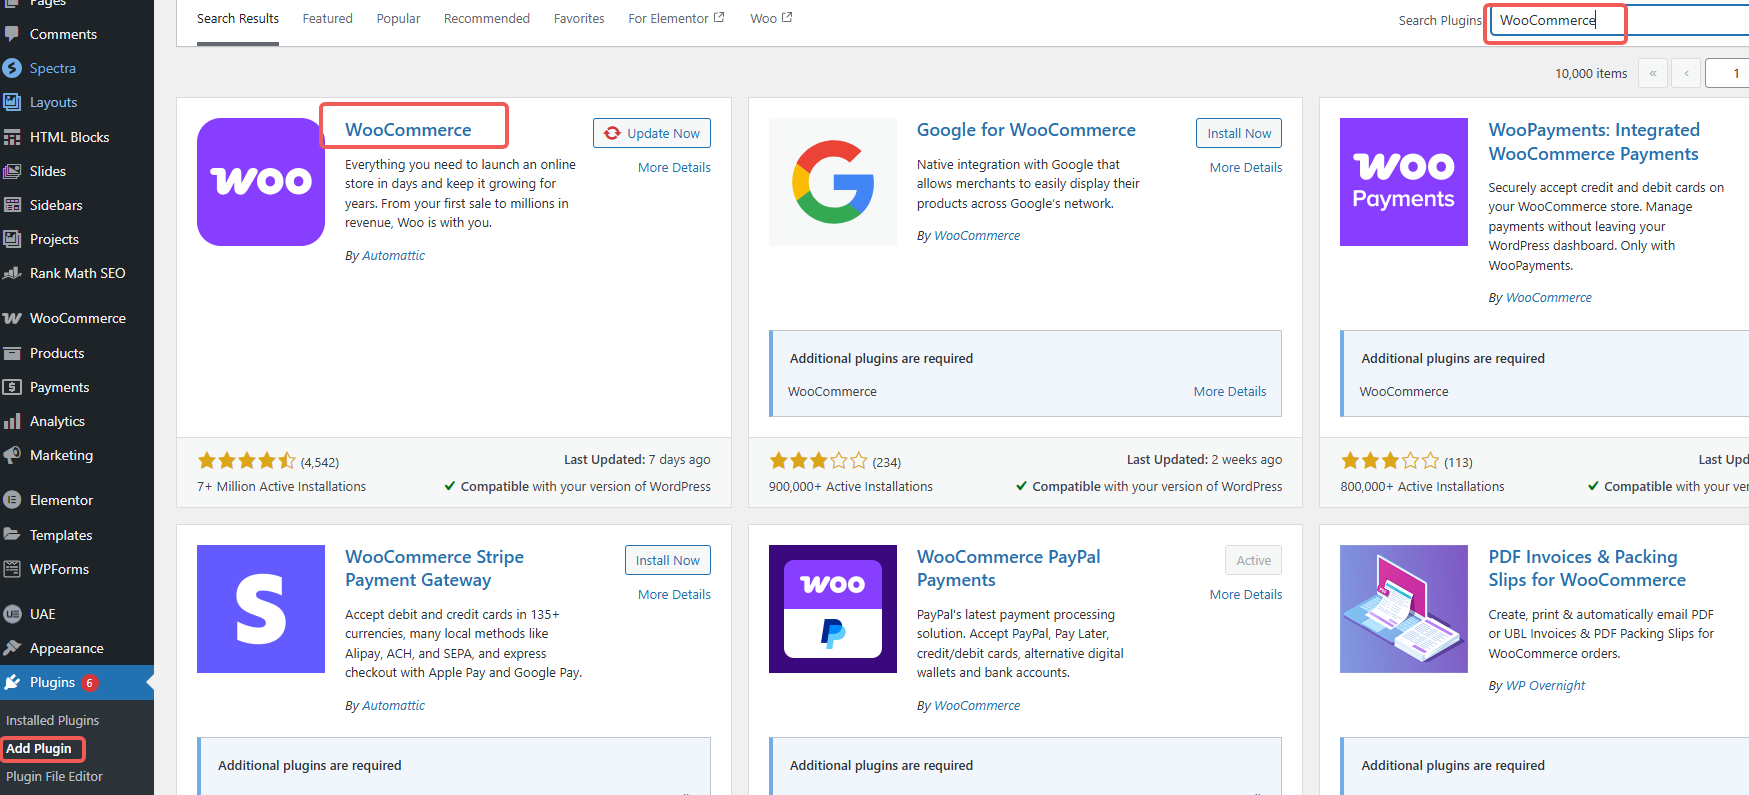The image size is (1749, 795).
Task: Click the WP Overnight author link
Action: 1545,686
